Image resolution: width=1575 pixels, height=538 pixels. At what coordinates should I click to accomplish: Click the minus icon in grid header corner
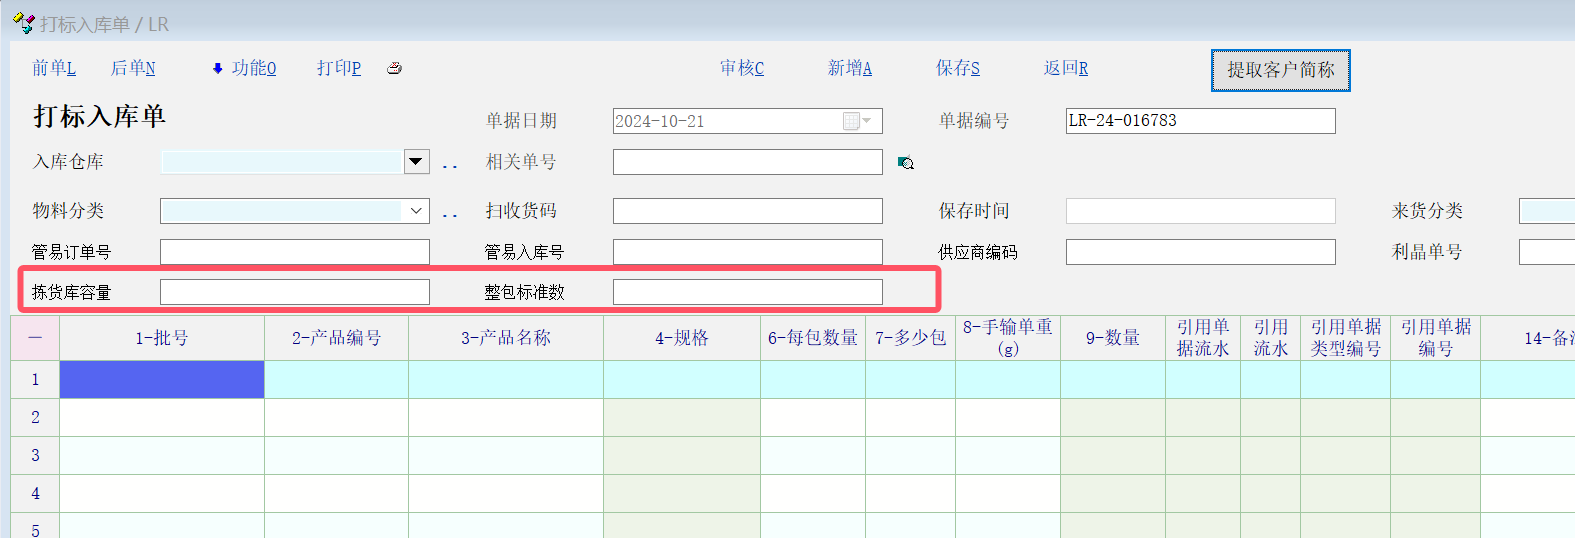pos(35,338)
